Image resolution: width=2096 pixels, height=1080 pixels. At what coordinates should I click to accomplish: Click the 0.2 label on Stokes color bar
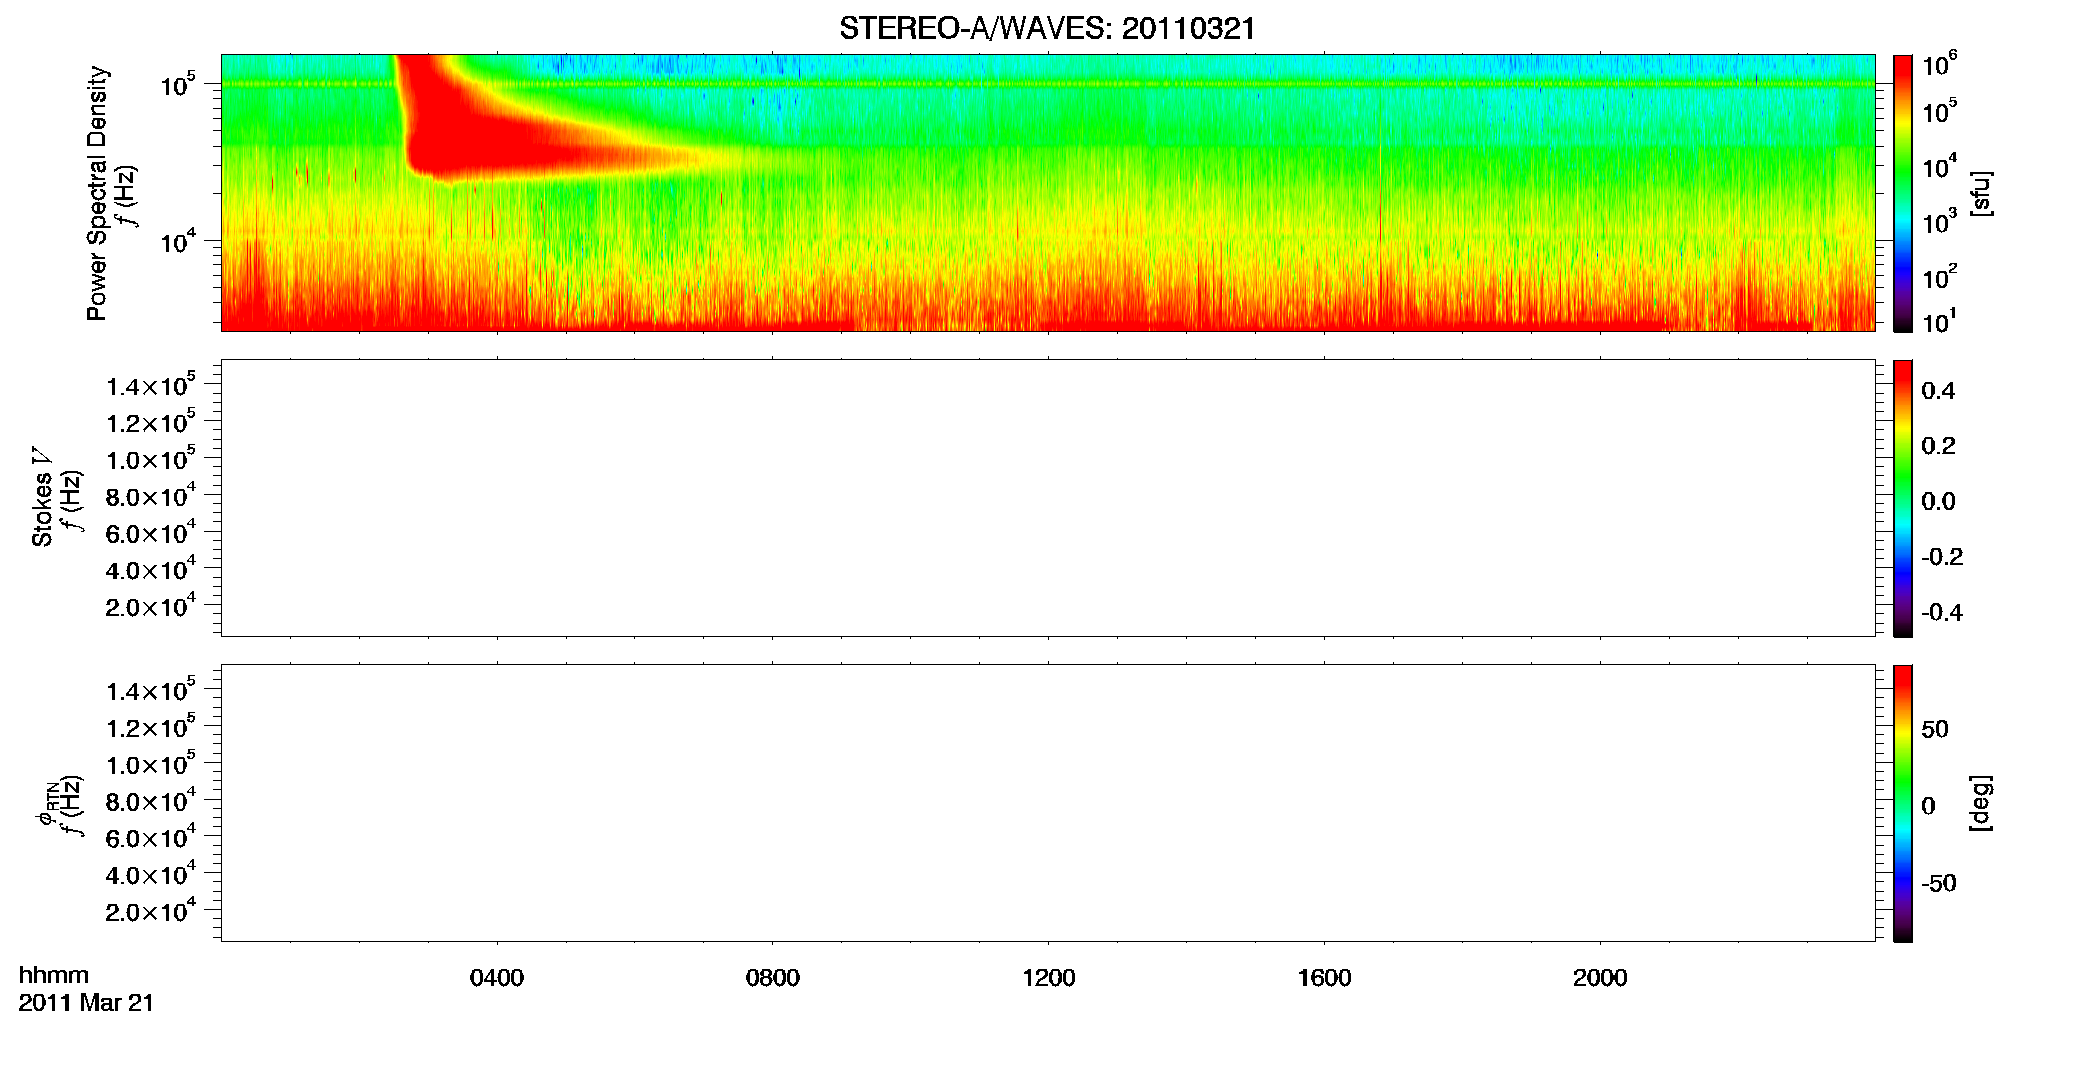(x=1938, y=446)
